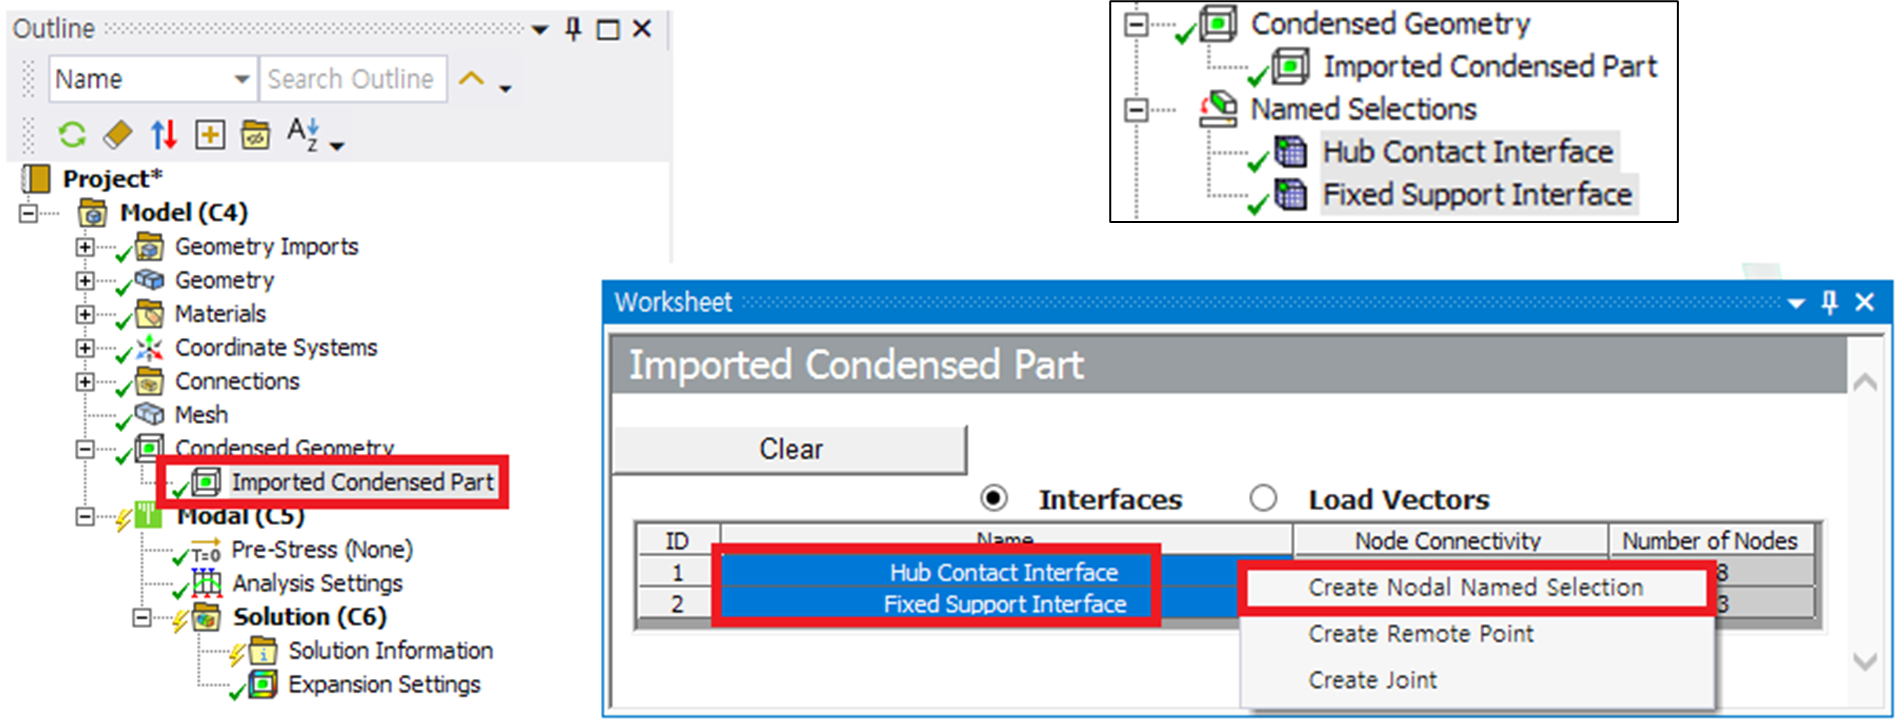Click the yellow up-arrow next to Search Outline
The height and width of the screenshot is (724, 1900).
tap(471, 79)
